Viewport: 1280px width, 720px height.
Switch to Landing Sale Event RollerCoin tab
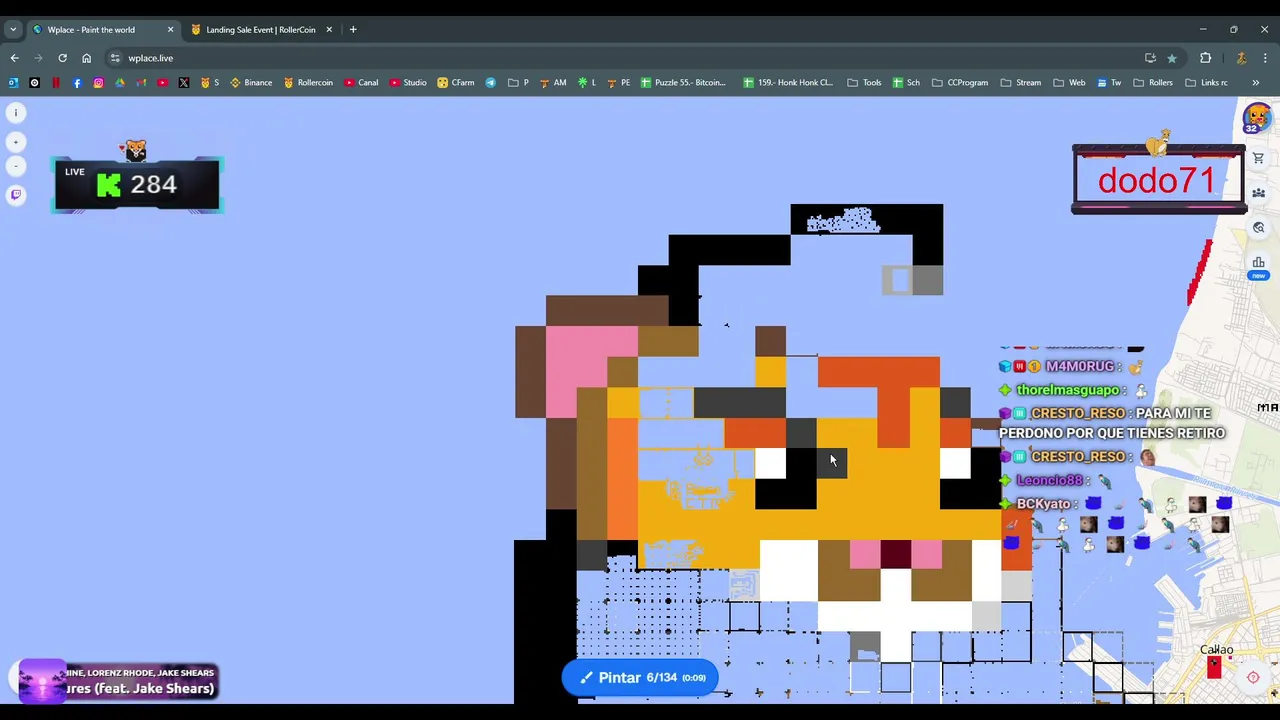click(x=261, y=30)
